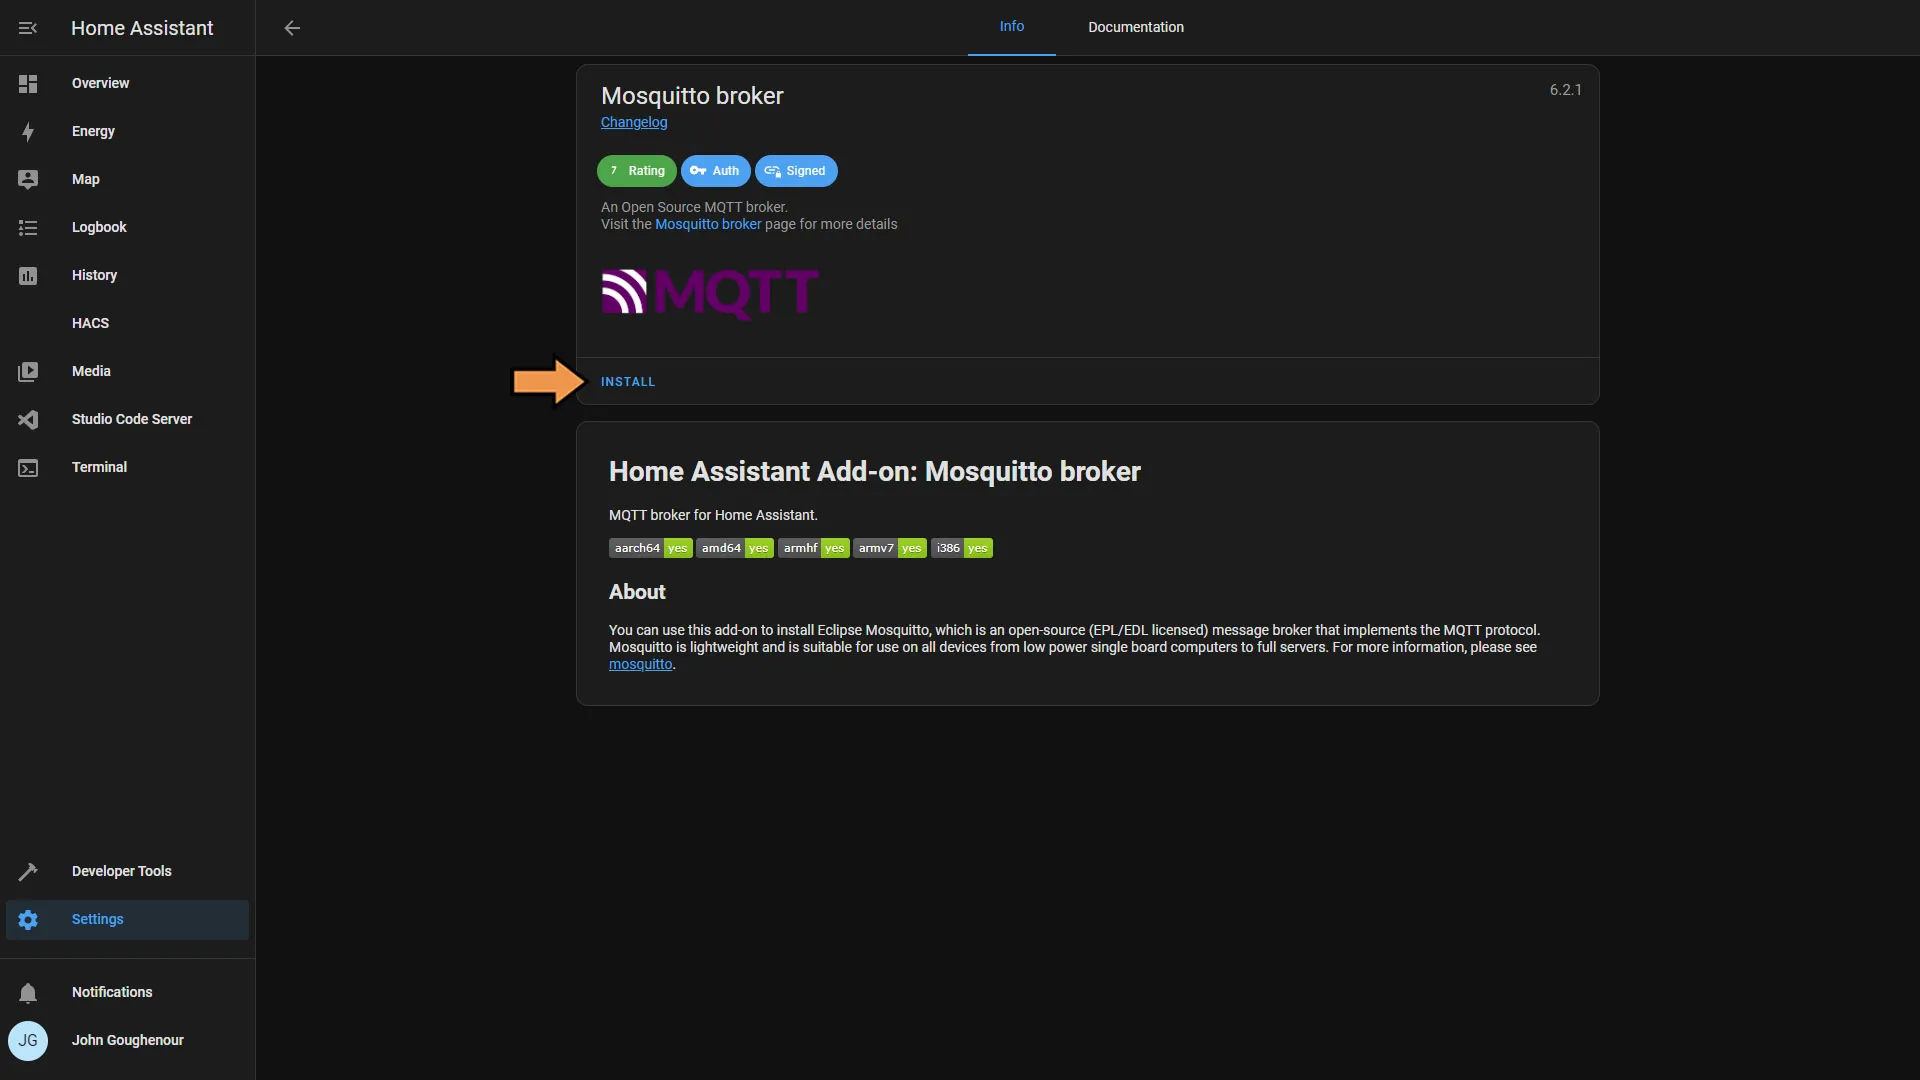The image size is (1920, 1080).
Task: Switch to the Documentation tab
Action: click(1135, 26)
